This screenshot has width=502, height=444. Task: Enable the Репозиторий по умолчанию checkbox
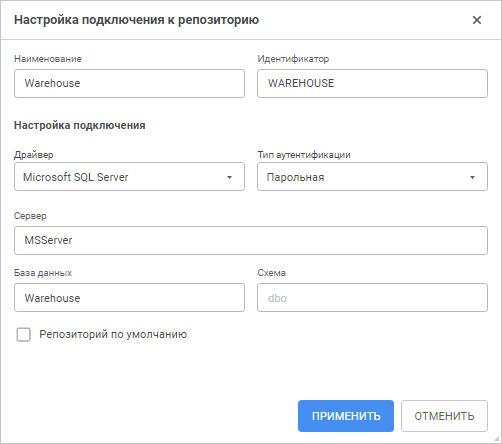pos(24,334)
